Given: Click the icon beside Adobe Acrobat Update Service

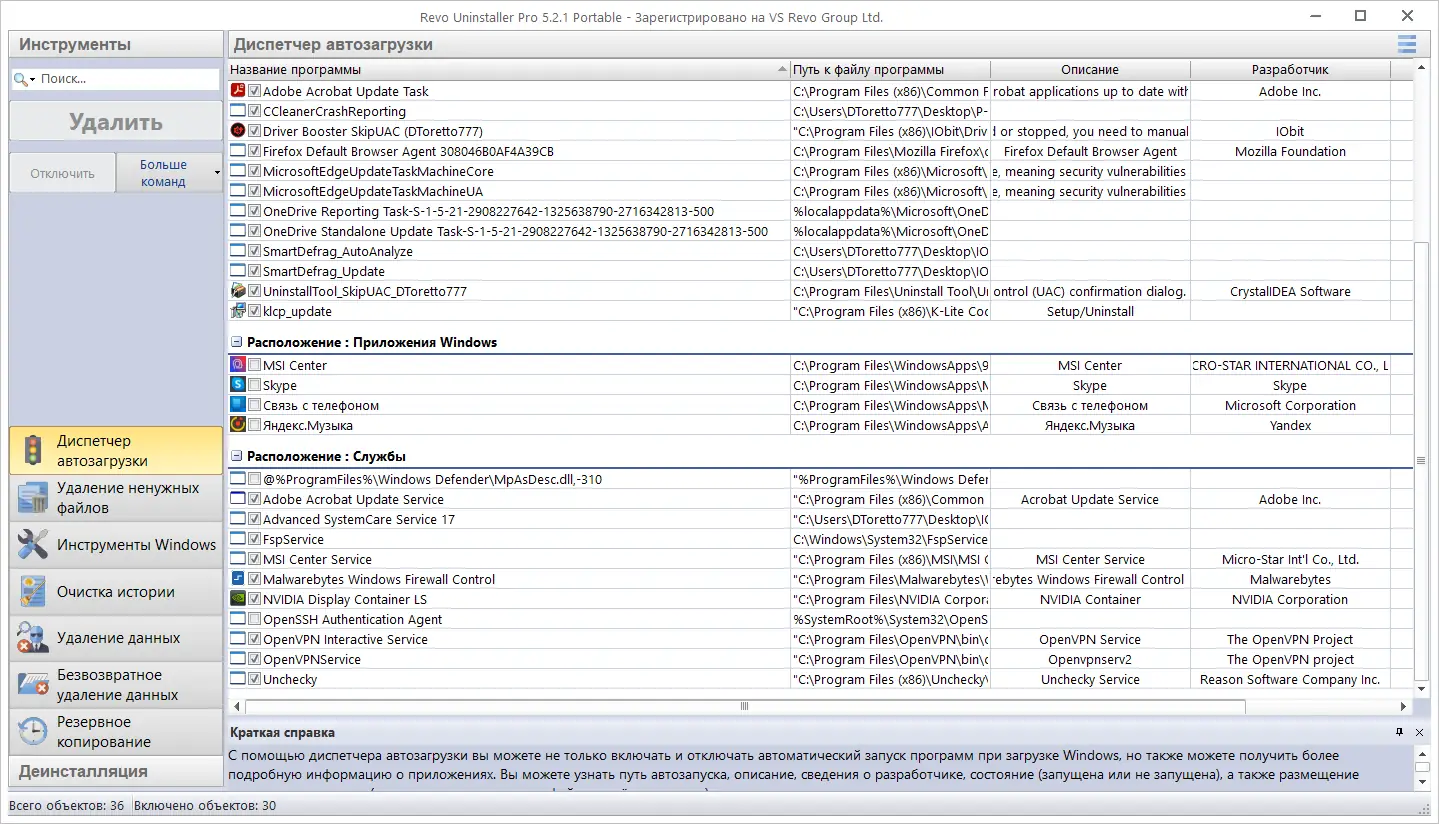Looking at the screenshot, I should click(x=238, y=499).
